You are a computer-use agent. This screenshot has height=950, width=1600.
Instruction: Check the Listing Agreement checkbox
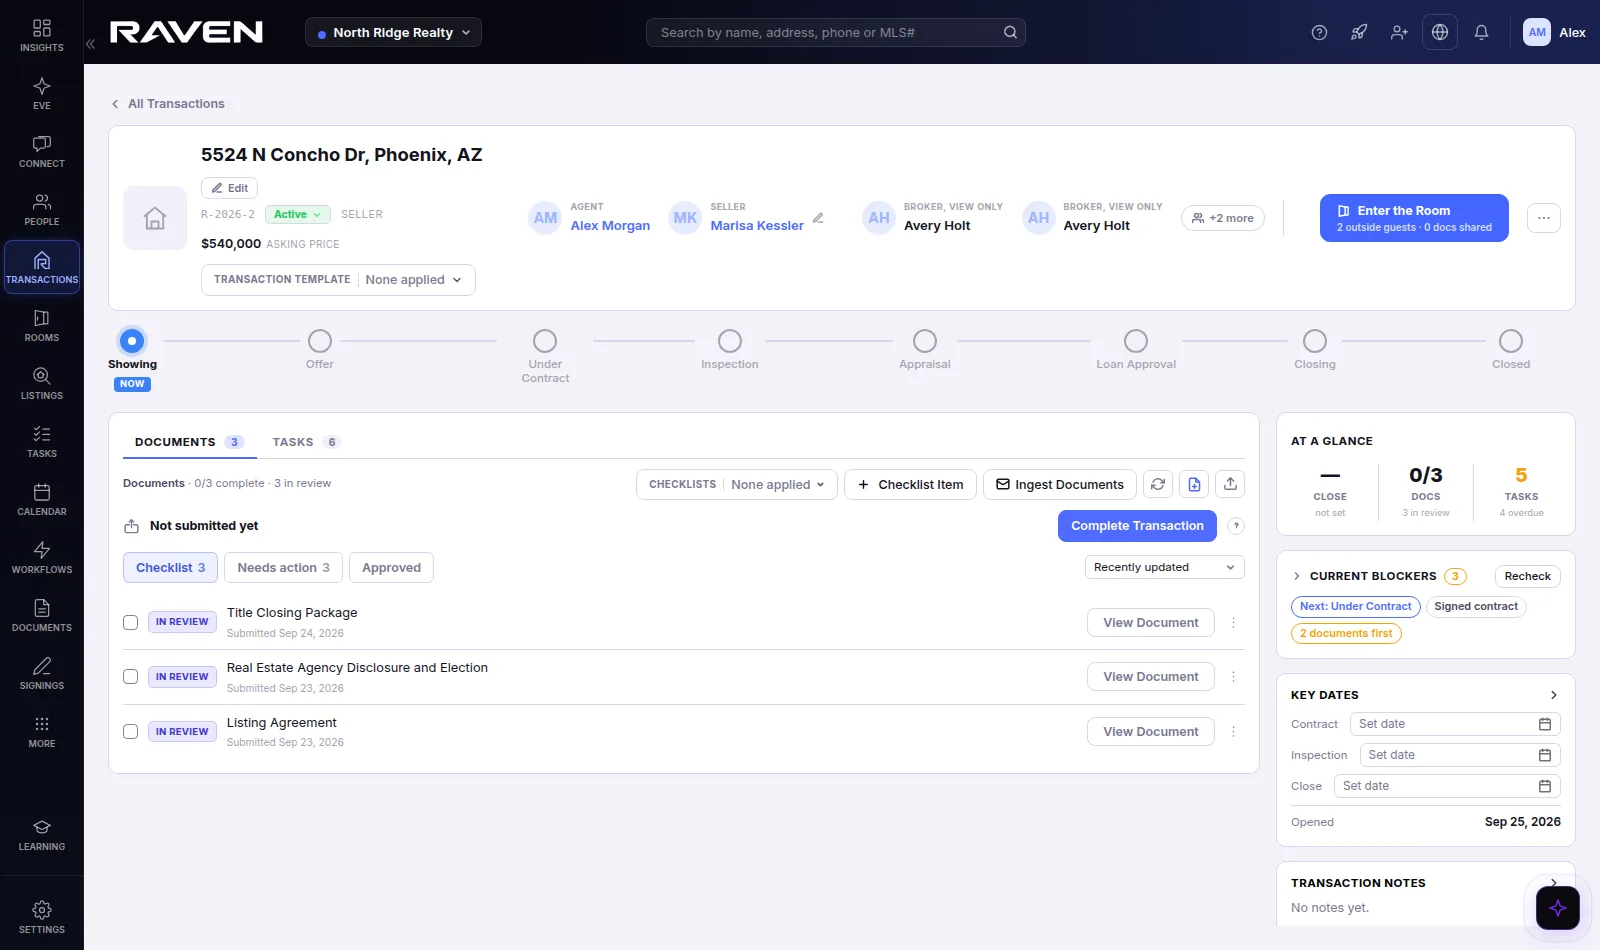tap(130, 732)
